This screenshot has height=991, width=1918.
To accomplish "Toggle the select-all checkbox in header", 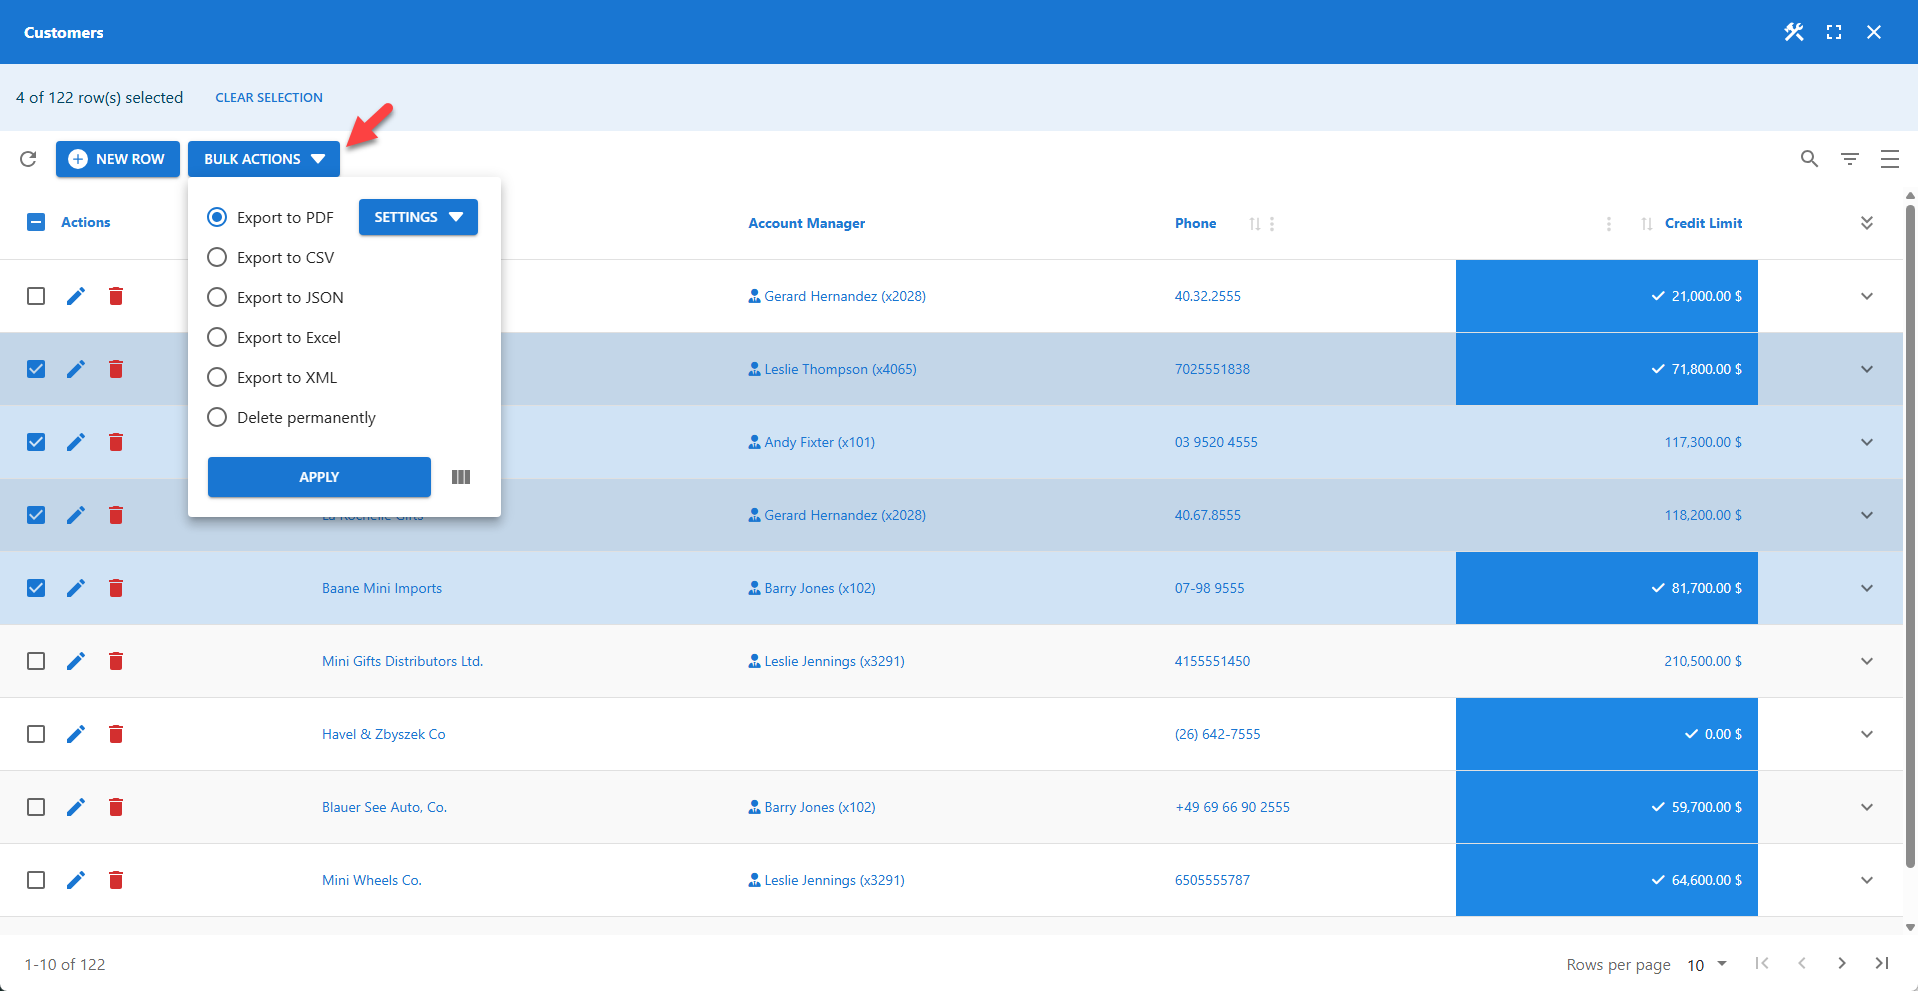I will pos(36,221).
